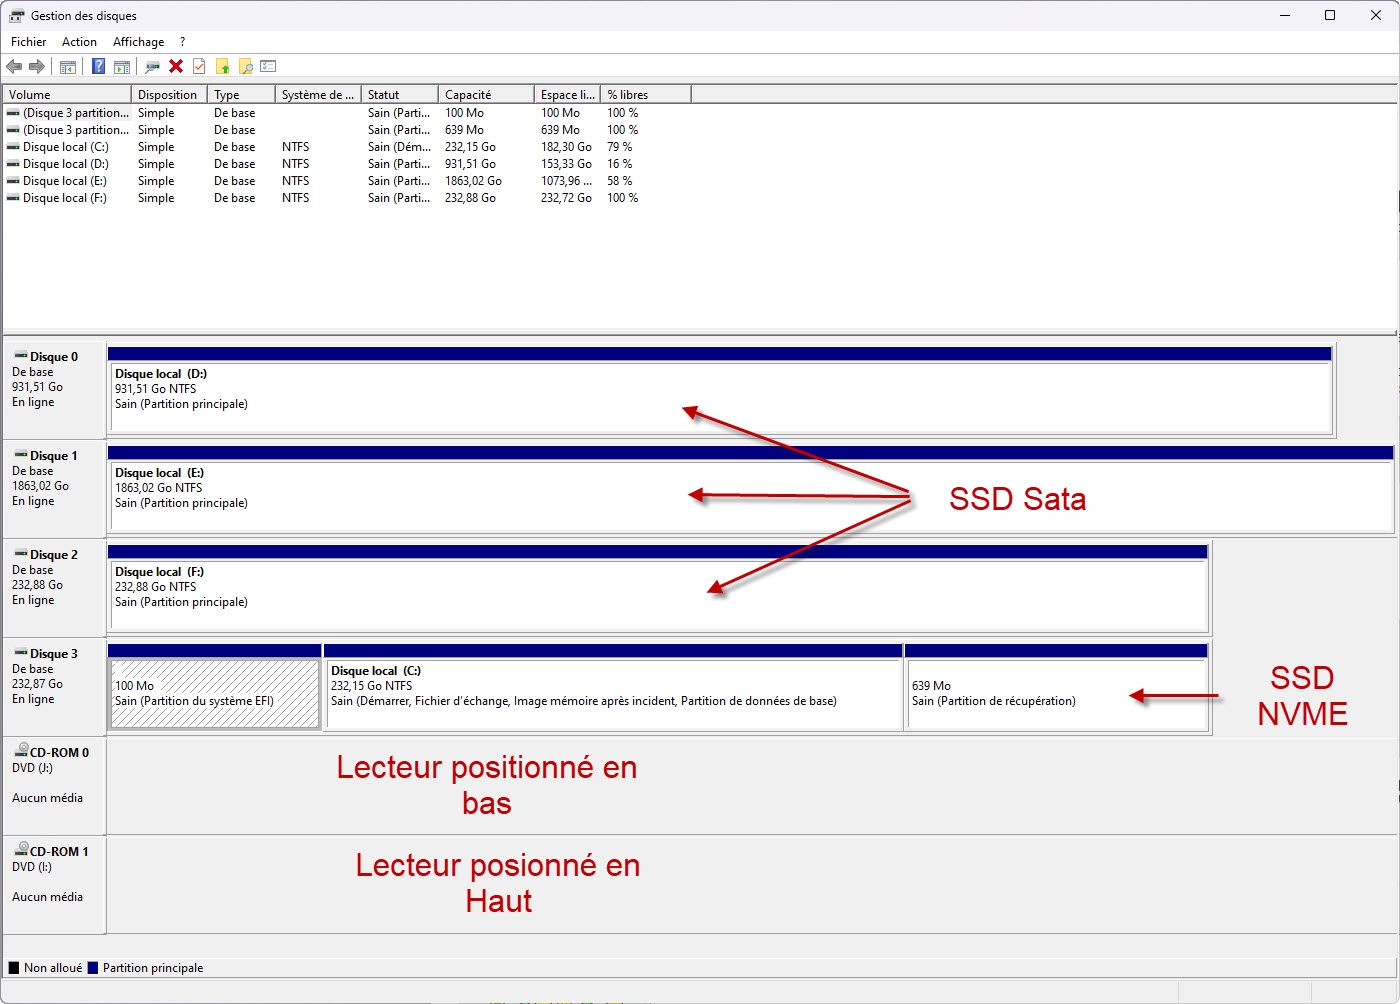Open the Action menu
Image resolution: width=1400 pixels, height=1004 pixels.
coord(79,42)
